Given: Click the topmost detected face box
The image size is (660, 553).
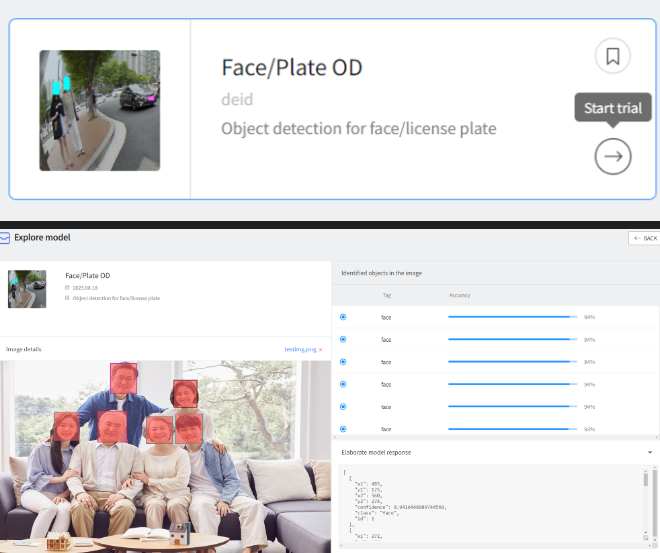Looking at the screenshot, I should [123, 377].
